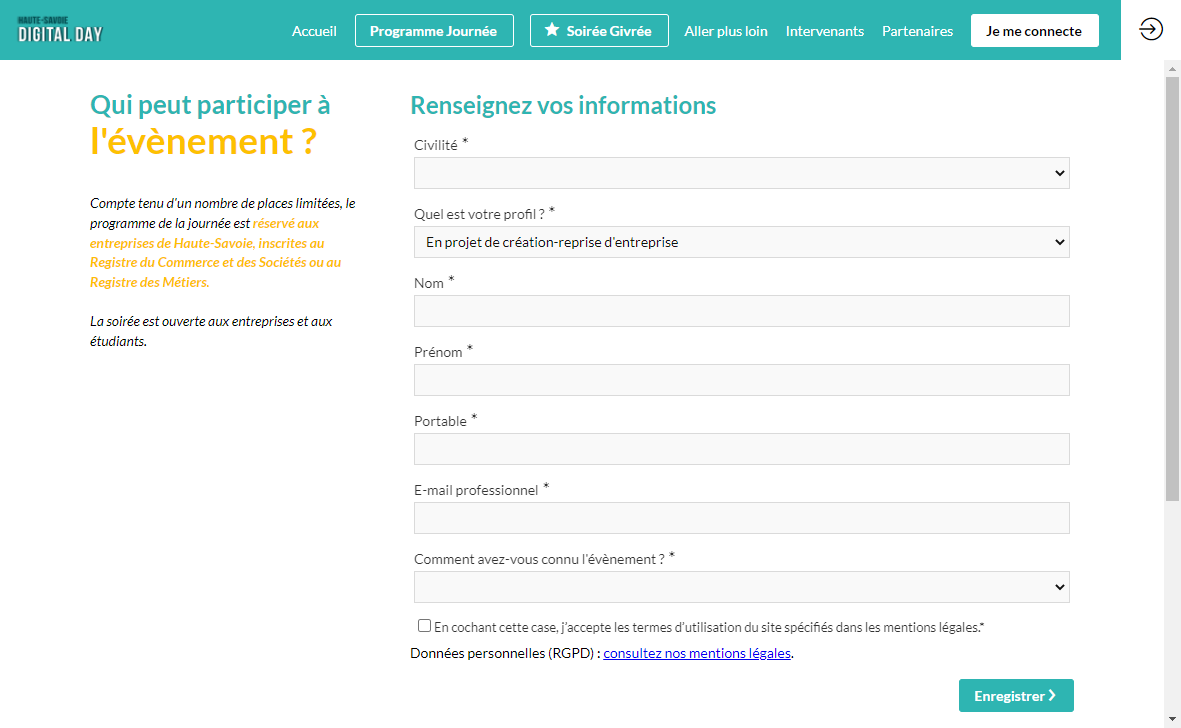
Task: Click the Je me connecte button
Action: tap(1034, 31)
